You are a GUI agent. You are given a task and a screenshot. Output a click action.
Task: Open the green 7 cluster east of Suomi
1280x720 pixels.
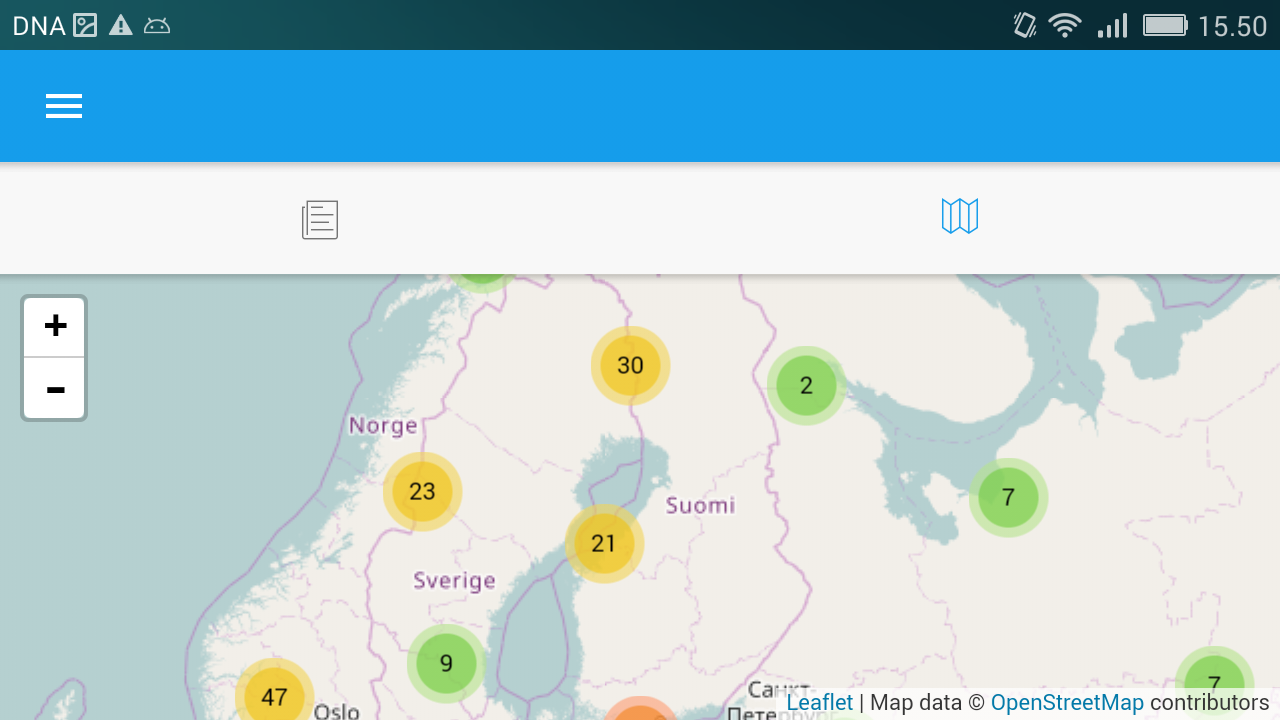coord(1008,497)
